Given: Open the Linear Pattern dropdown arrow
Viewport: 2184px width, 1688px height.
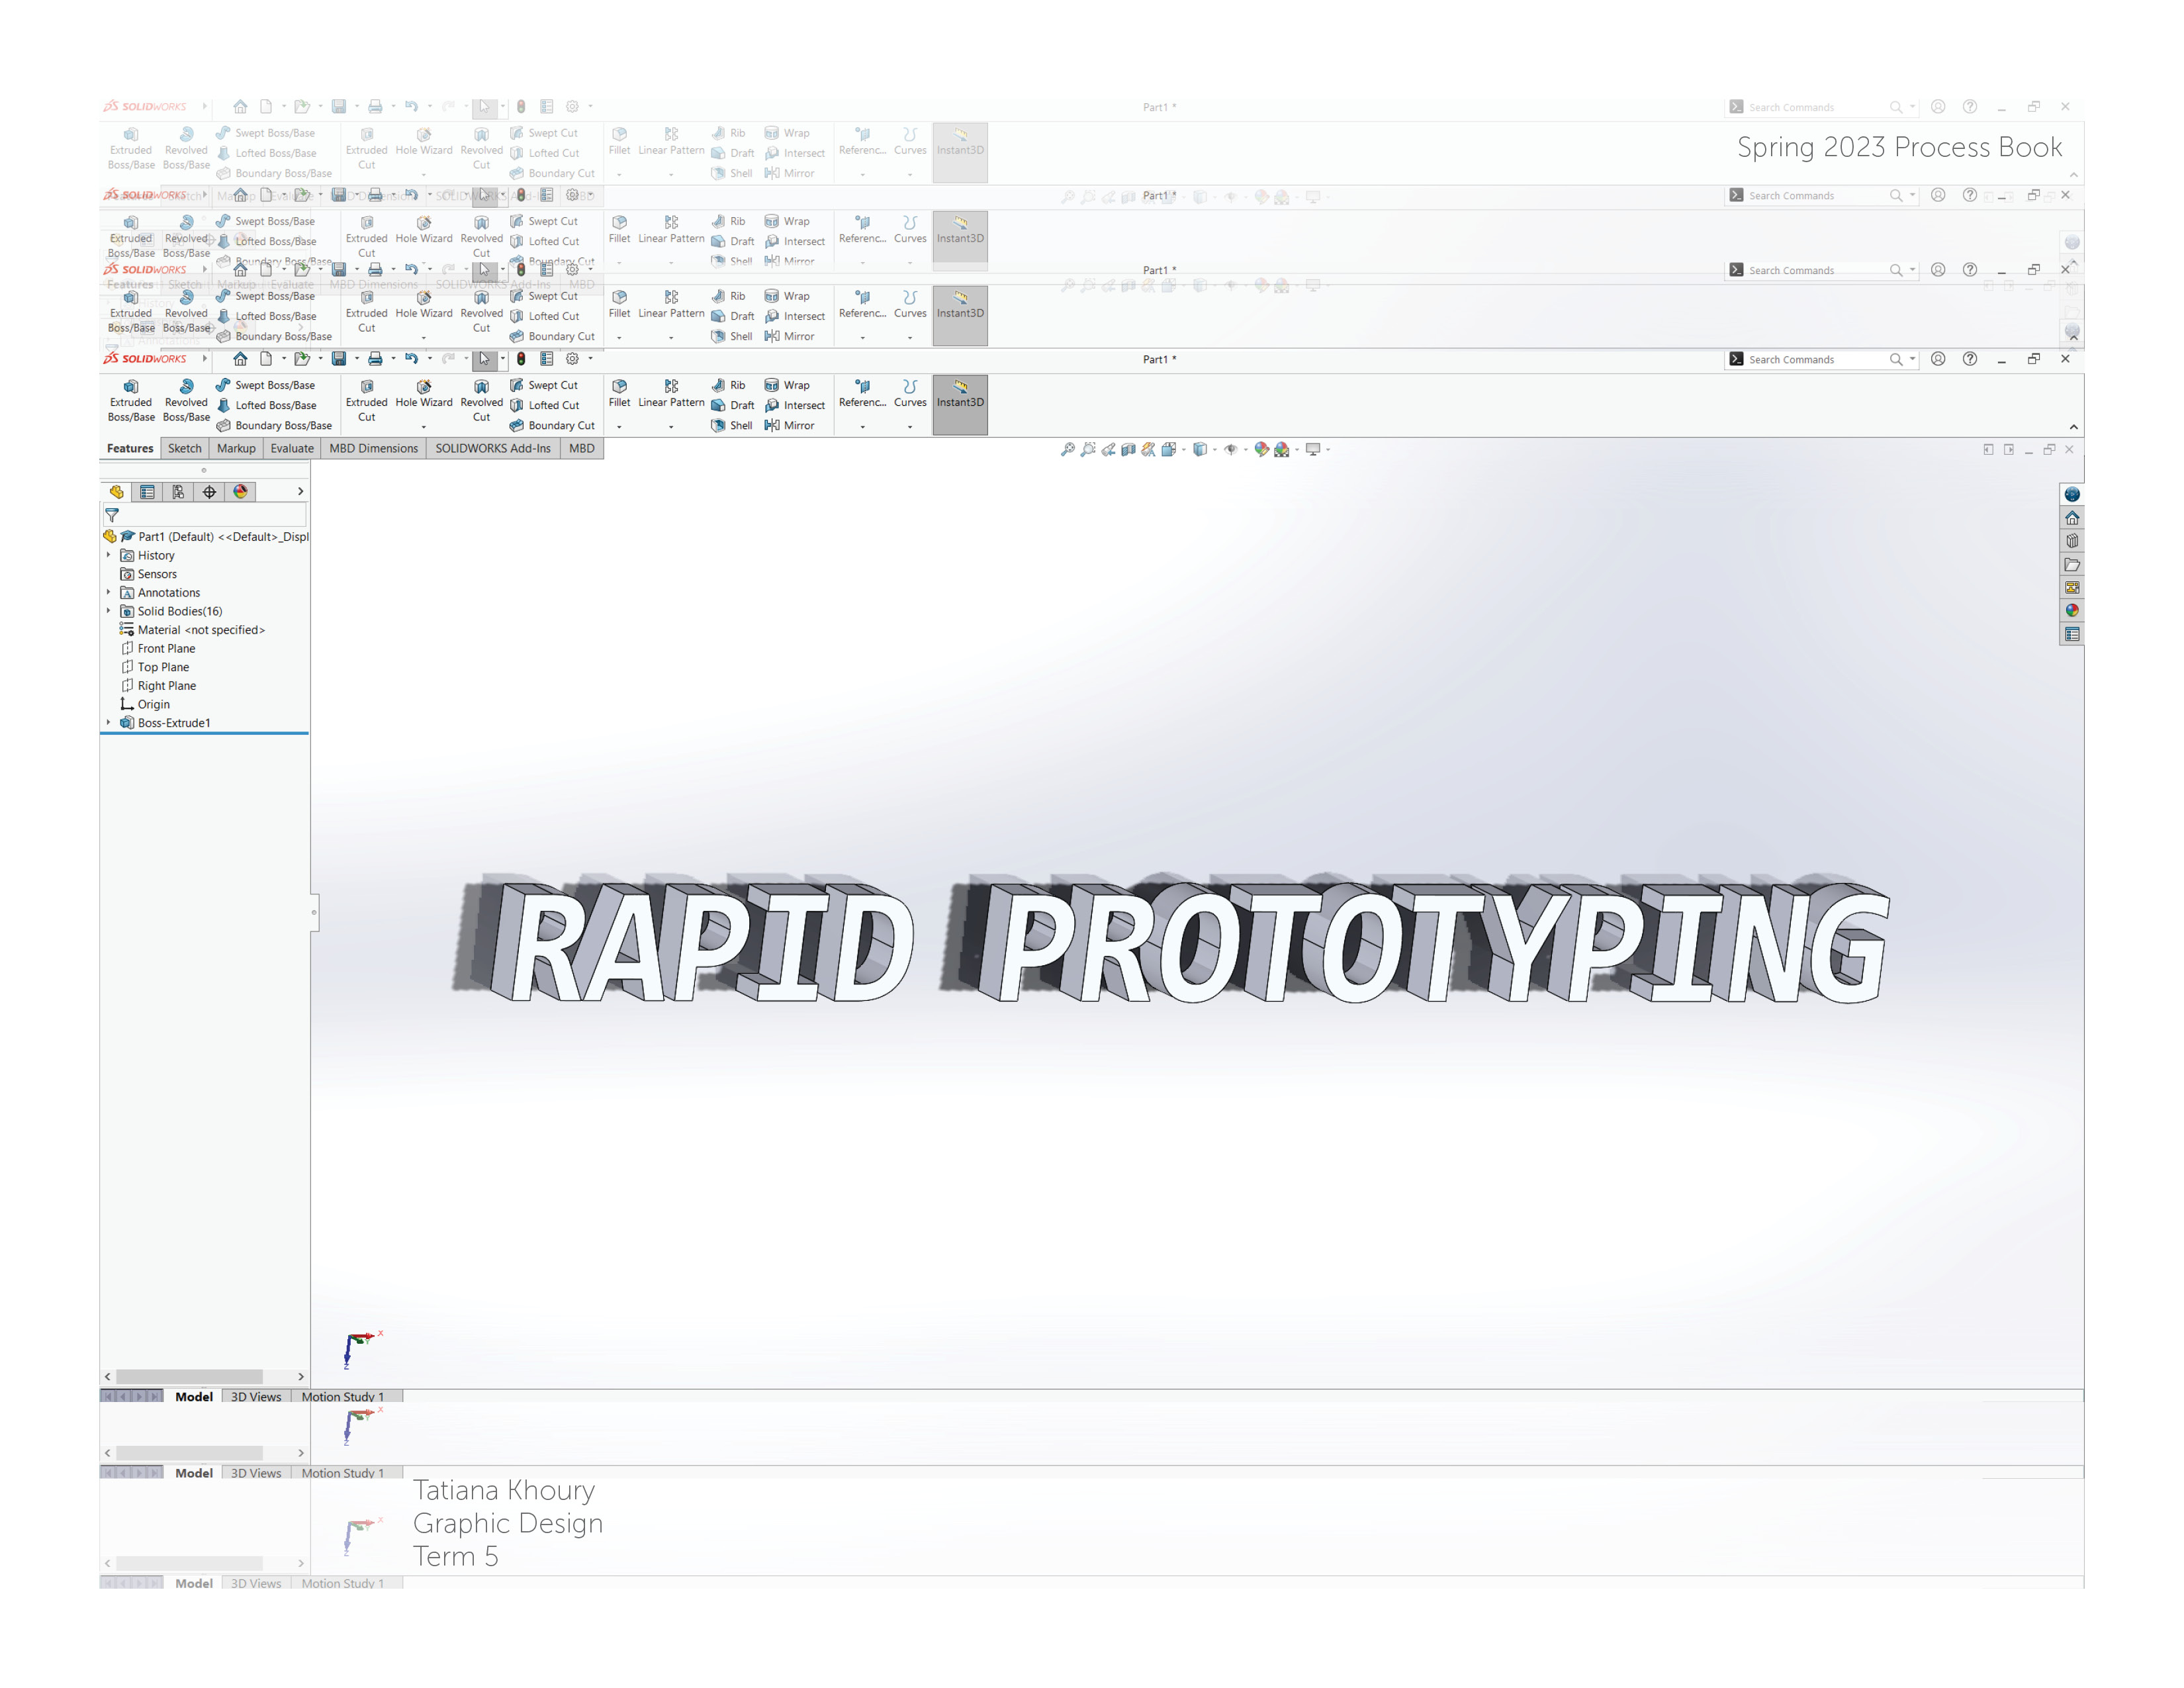Looking at the screenshot, I should coord(671,427).
